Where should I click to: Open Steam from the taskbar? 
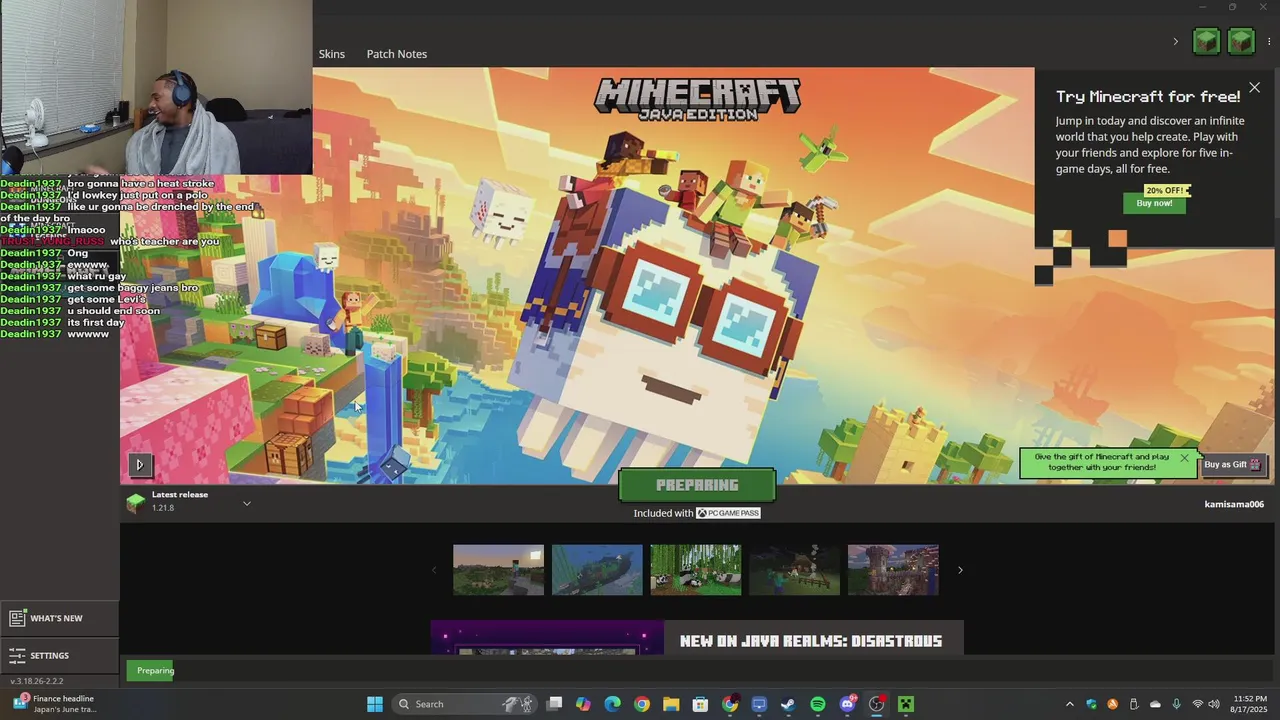tap(788, 704)
